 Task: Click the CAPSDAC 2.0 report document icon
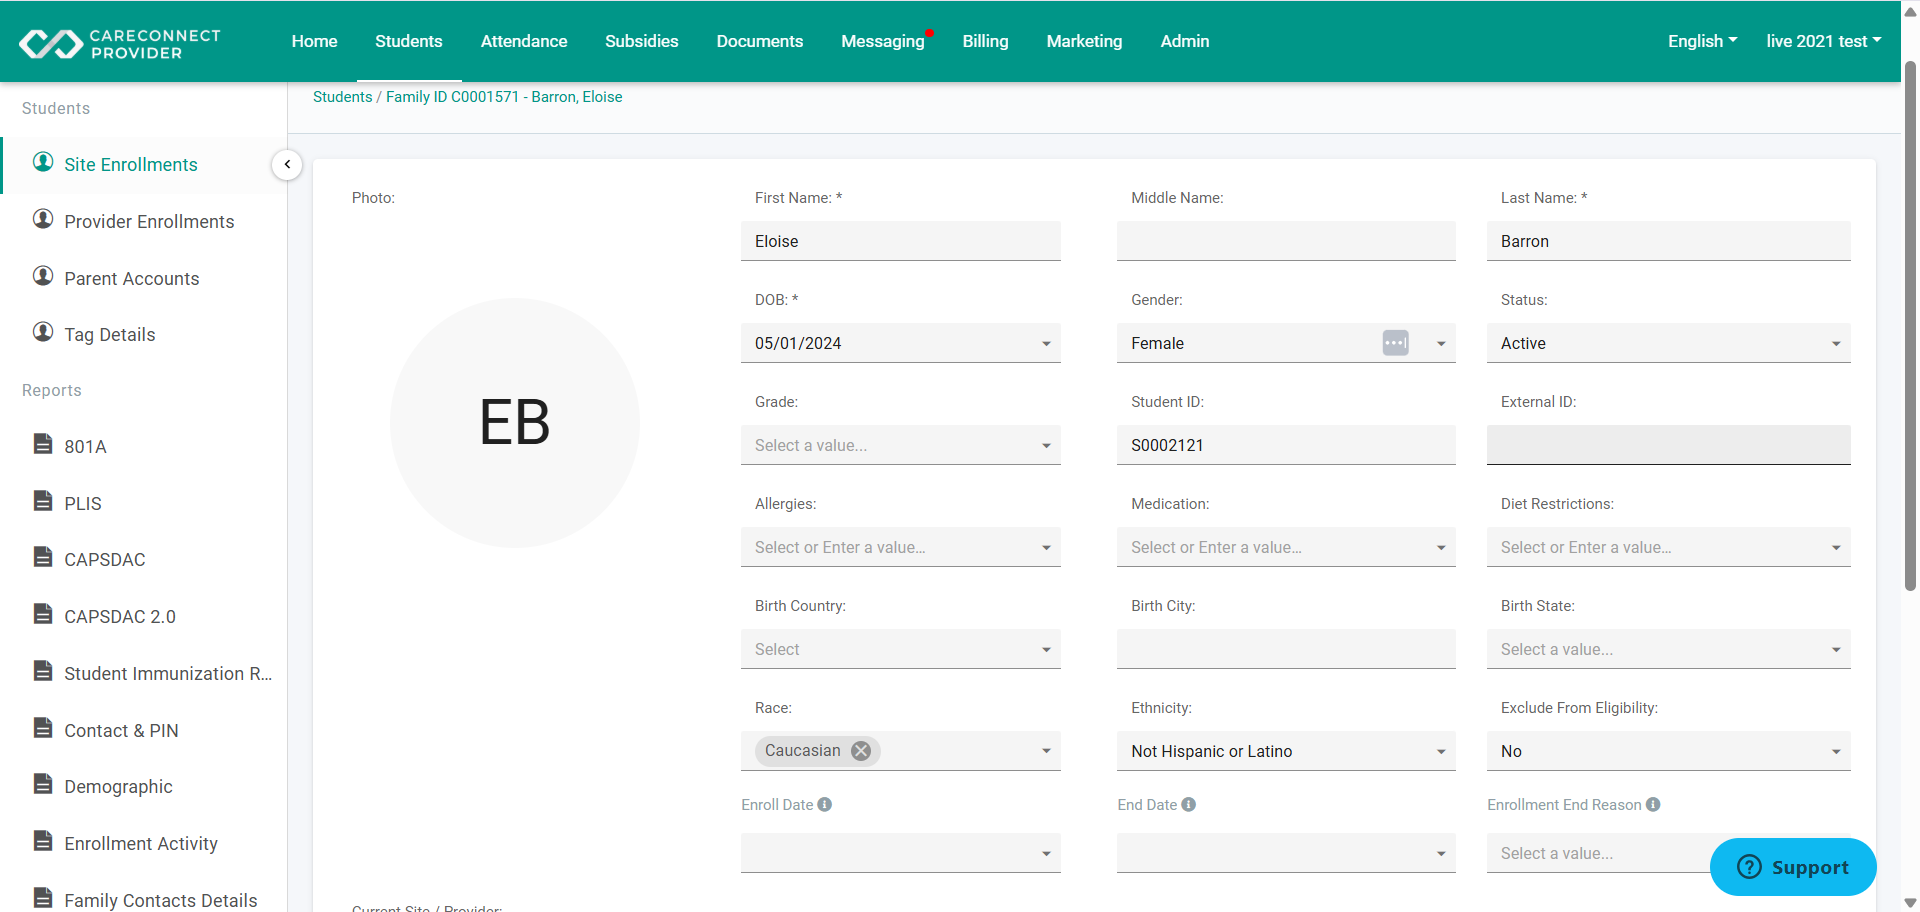tap(43, 614)
